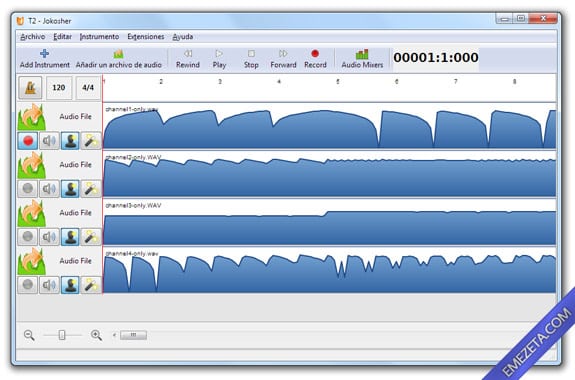The height and width of the screenshot is (380, 575).
Task: Select the channel3-only.WAV waveform clip
Action: click(330, 223)
